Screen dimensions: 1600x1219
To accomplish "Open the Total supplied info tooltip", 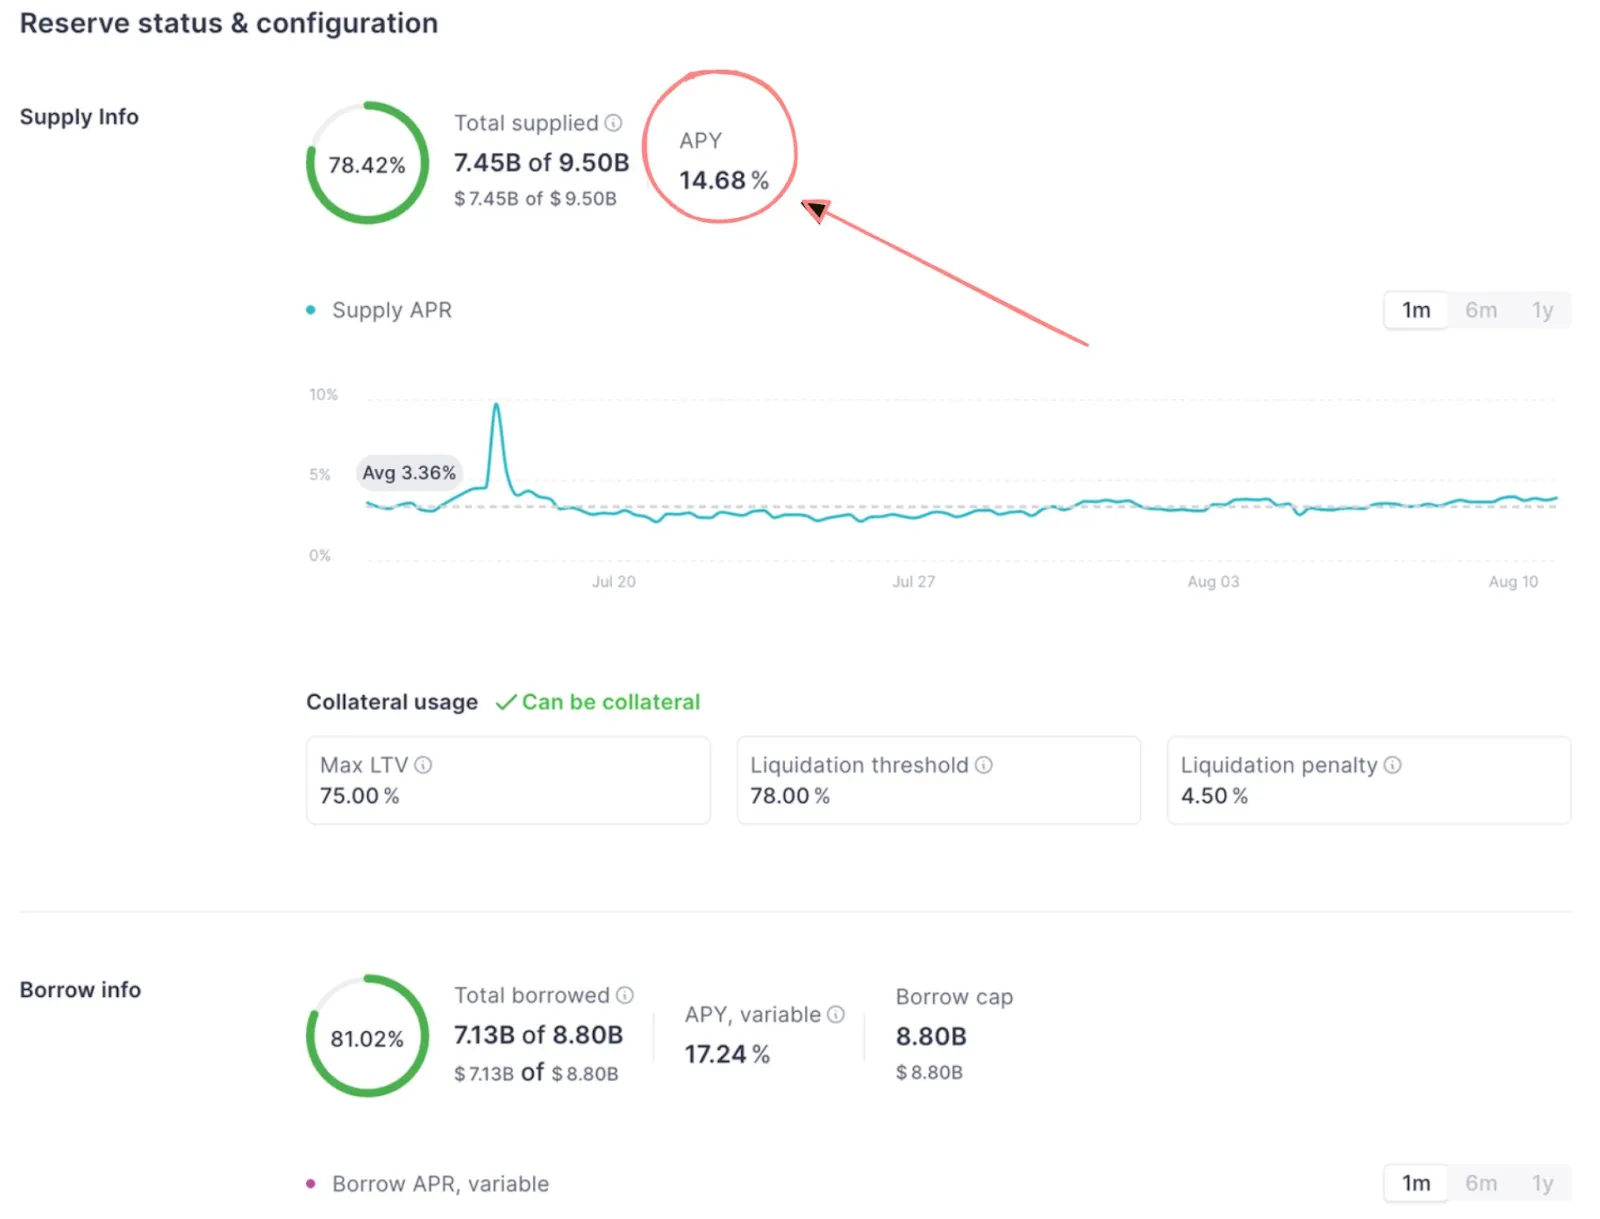I will (612, 122).
